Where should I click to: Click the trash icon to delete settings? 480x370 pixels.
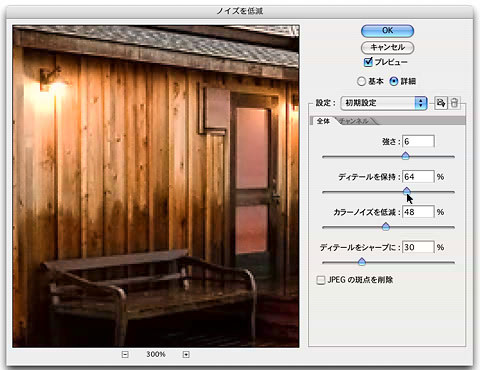click(454, 103)
